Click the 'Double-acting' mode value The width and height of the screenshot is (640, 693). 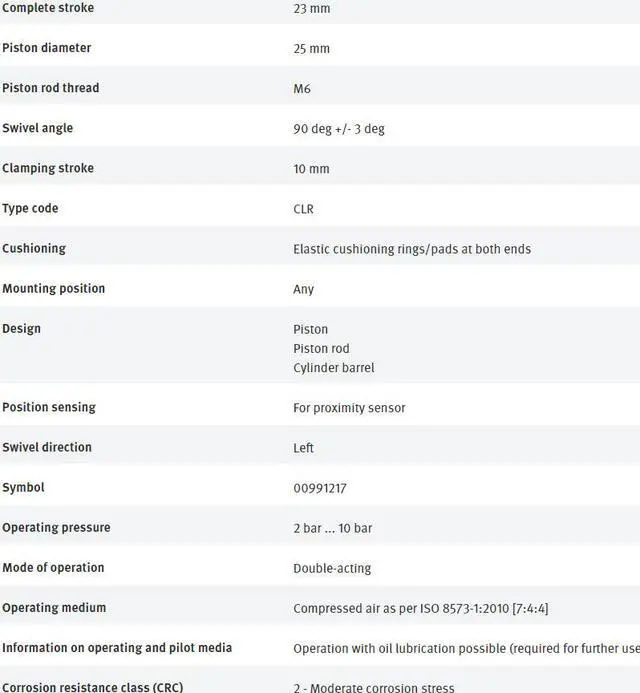click(x=332, y=568)
